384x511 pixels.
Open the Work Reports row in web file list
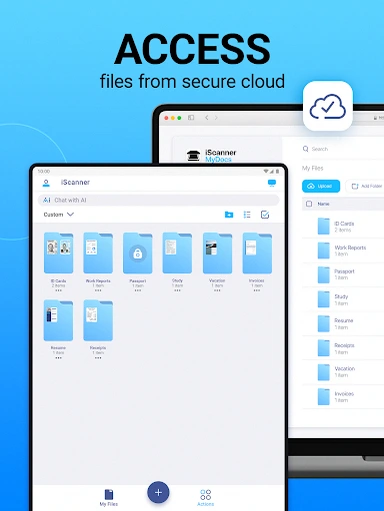coord(343,251)
